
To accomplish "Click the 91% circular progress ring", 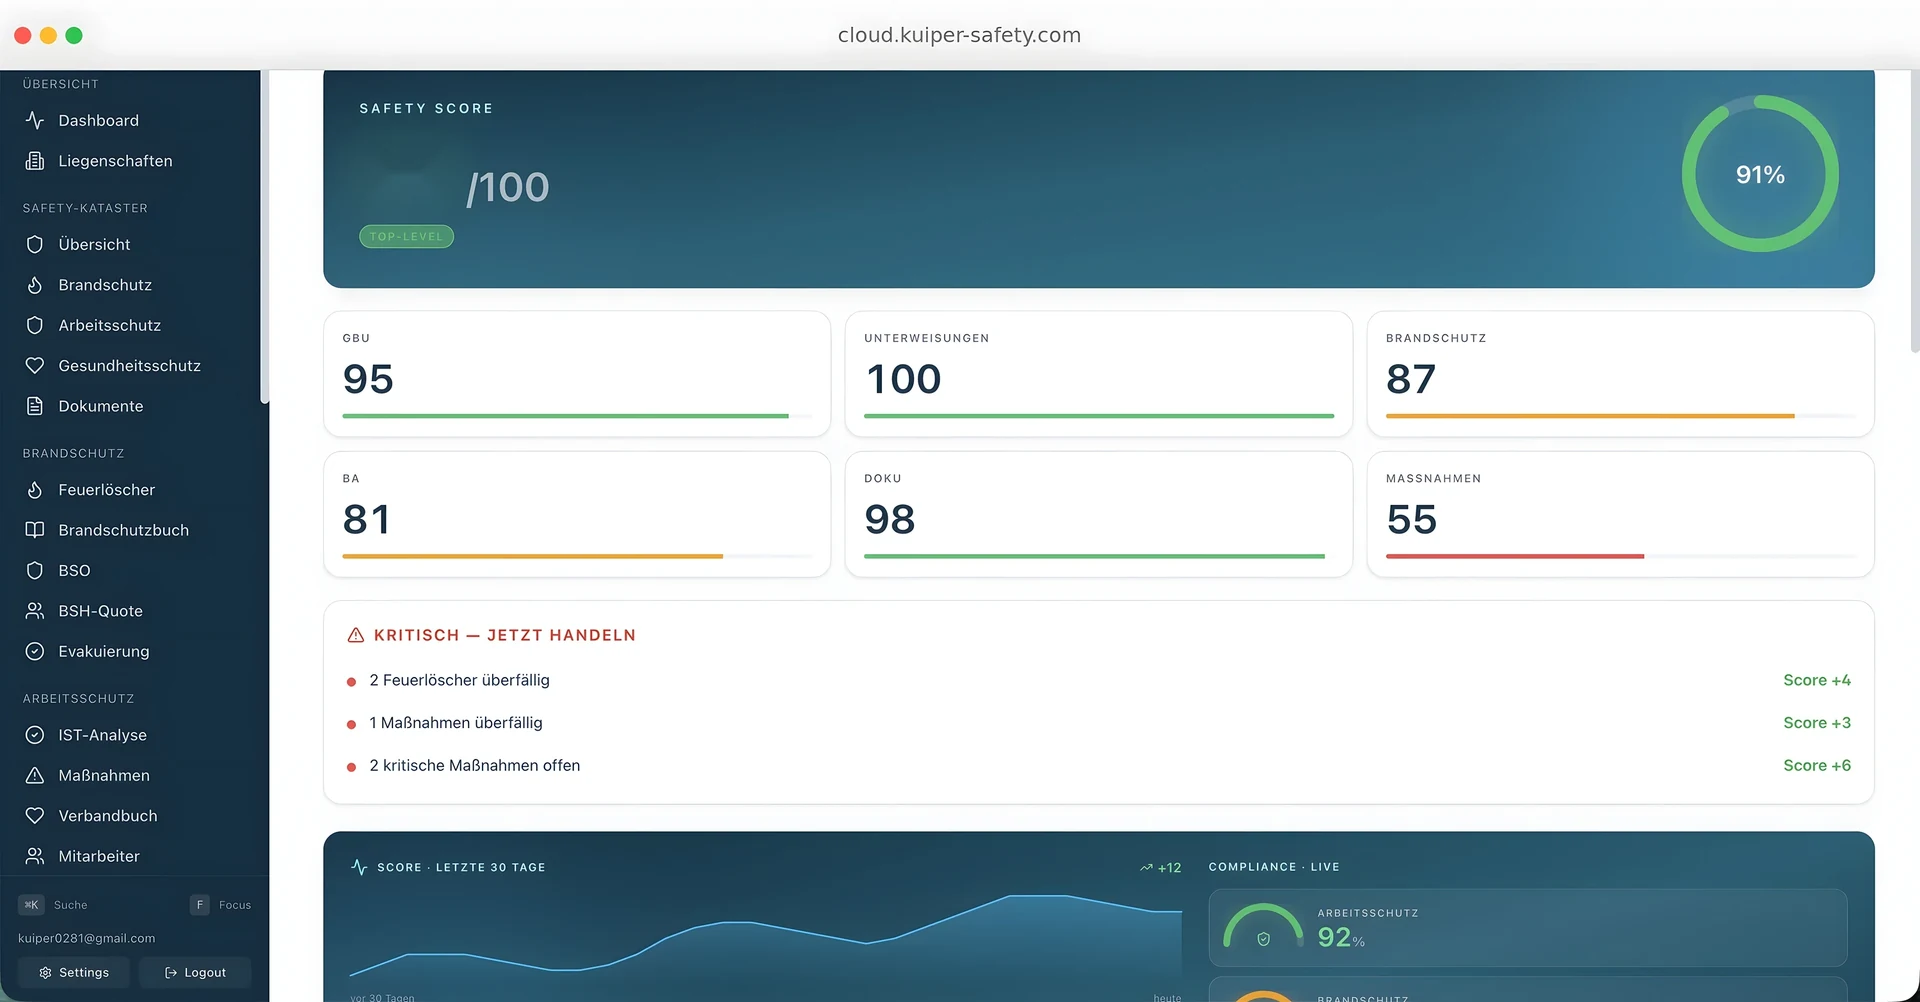I will click(1760, 174).
